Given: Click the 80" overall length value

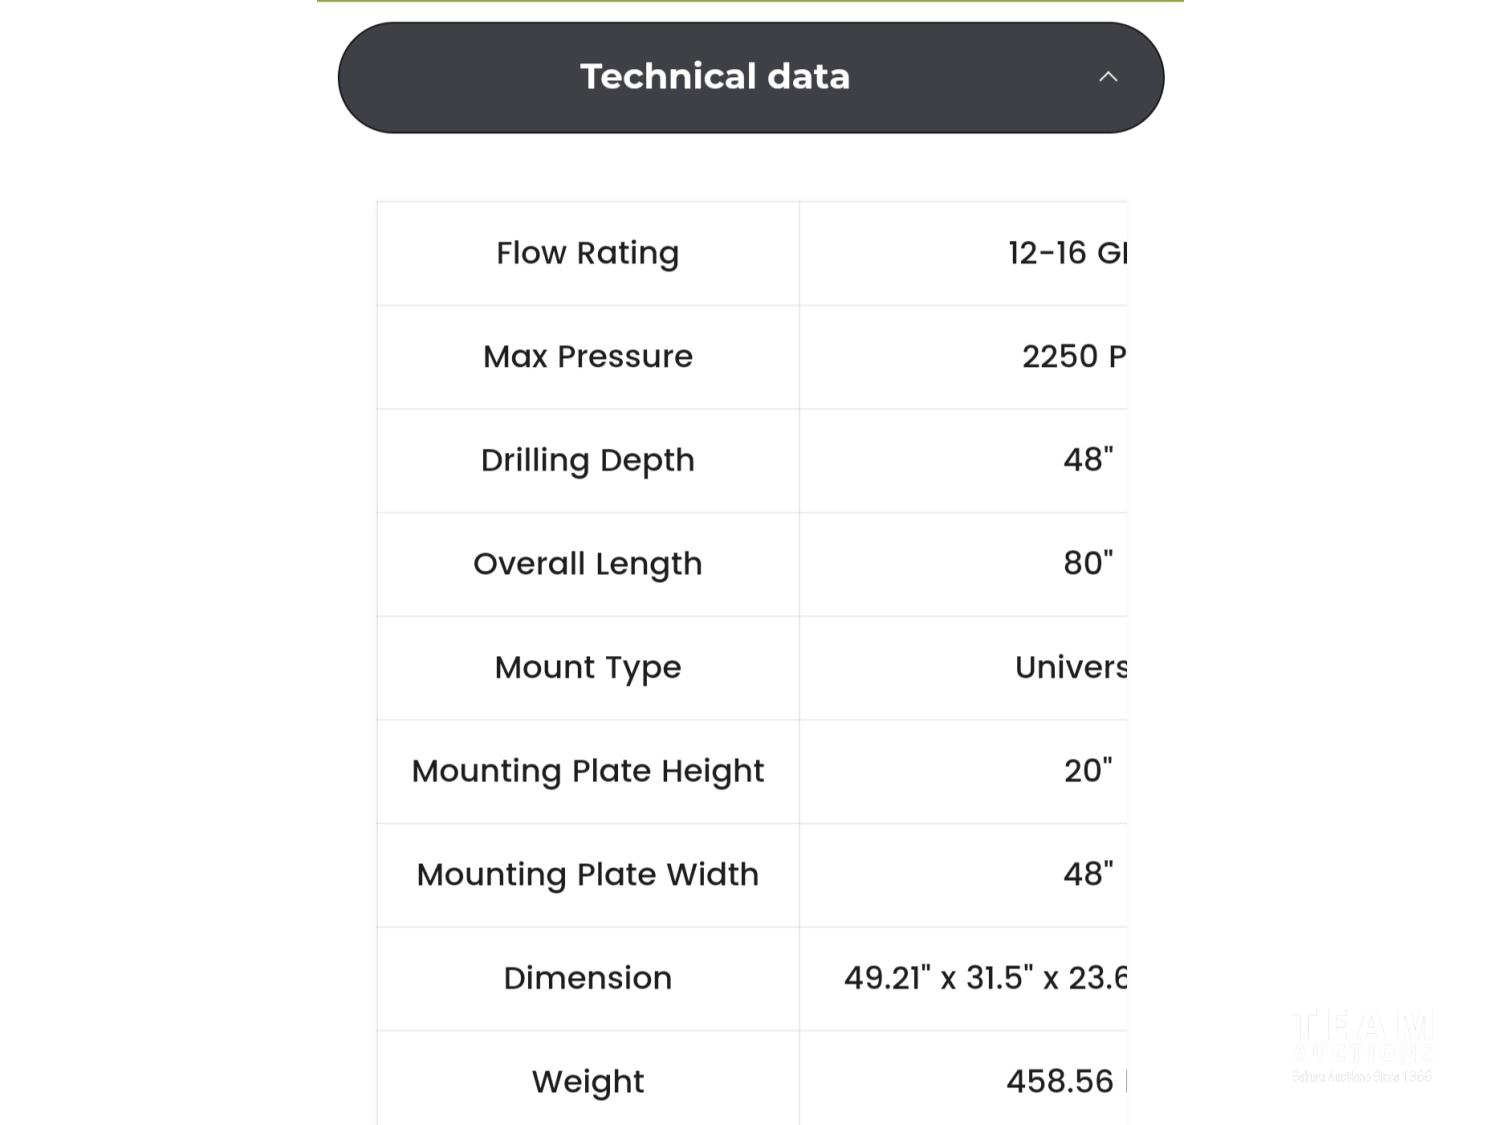Looking at the screenshot, I should point(1088,564).
